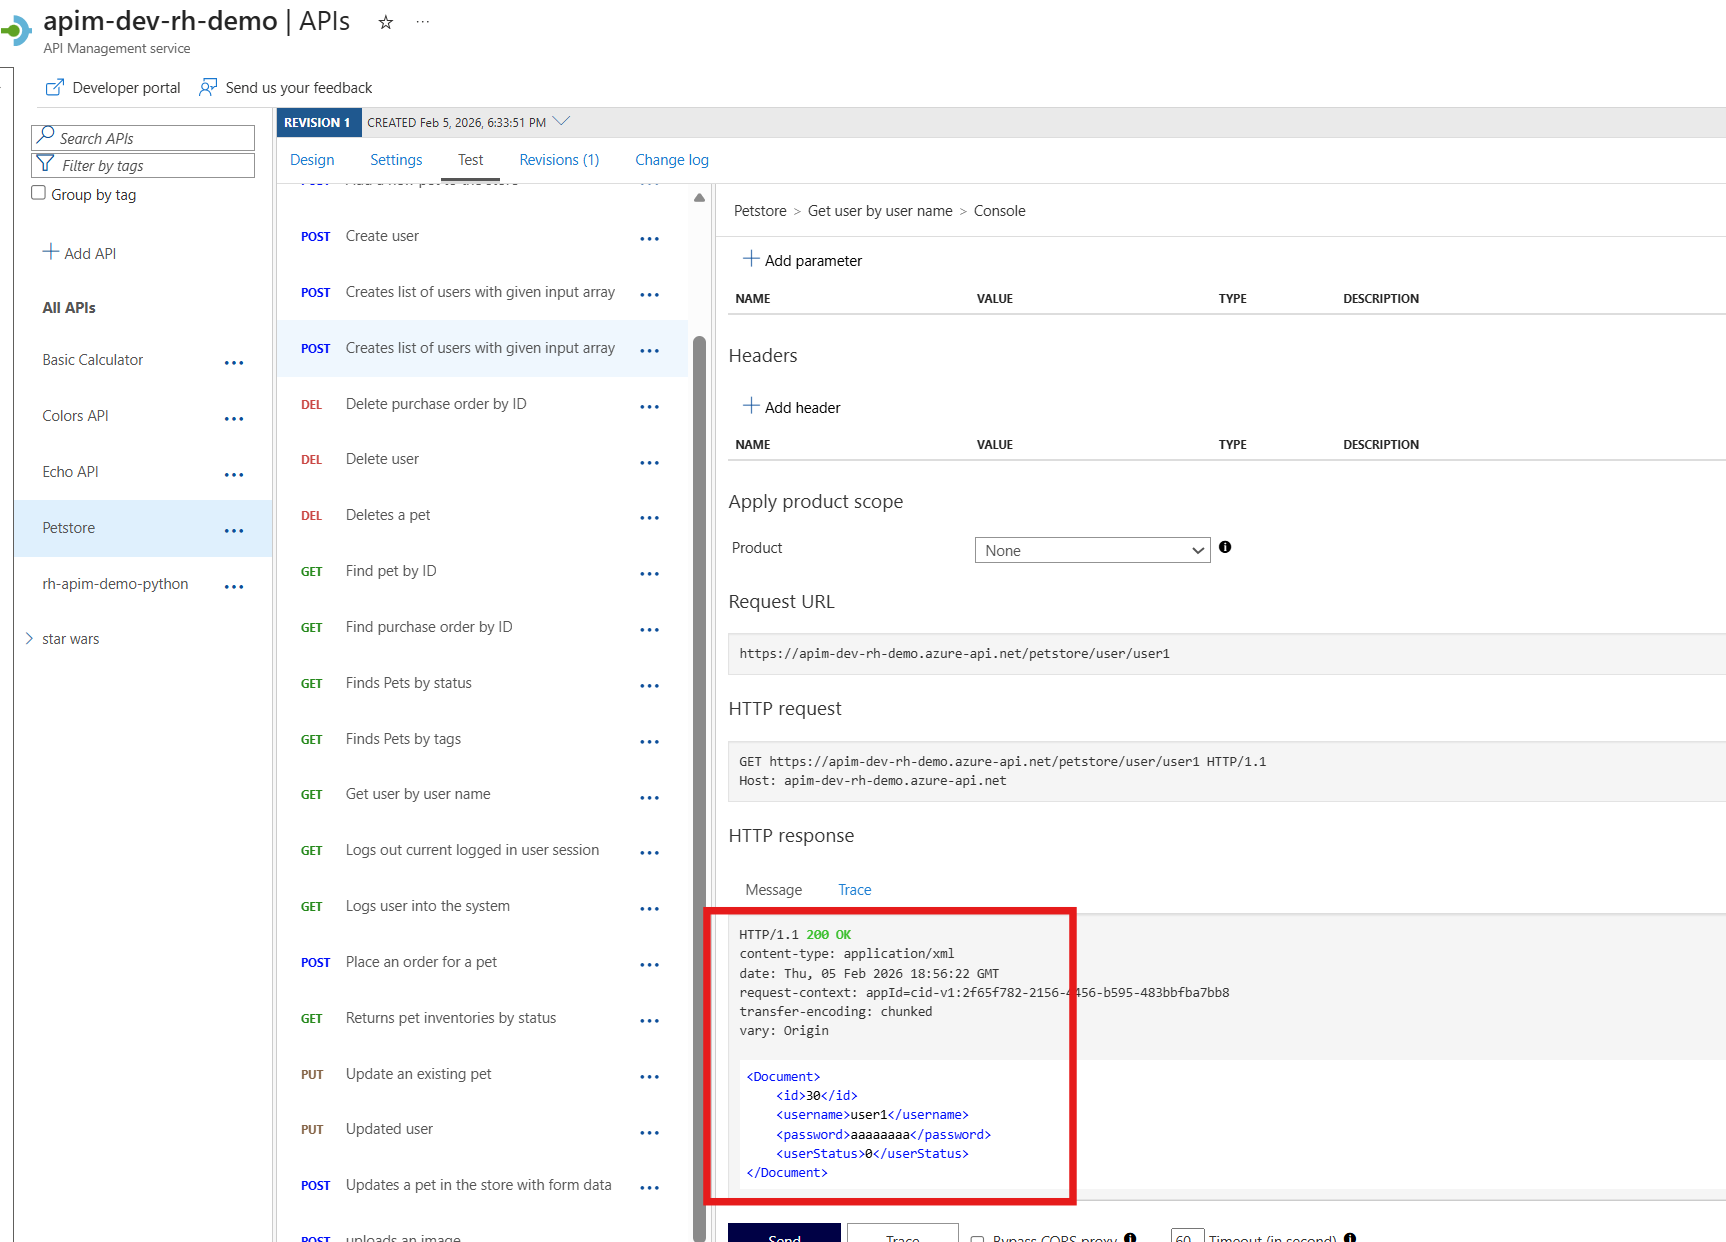Viewport: 1726px width, 1242px height.
Task: Open the Change log tab
Action: [x=672, y=160]
